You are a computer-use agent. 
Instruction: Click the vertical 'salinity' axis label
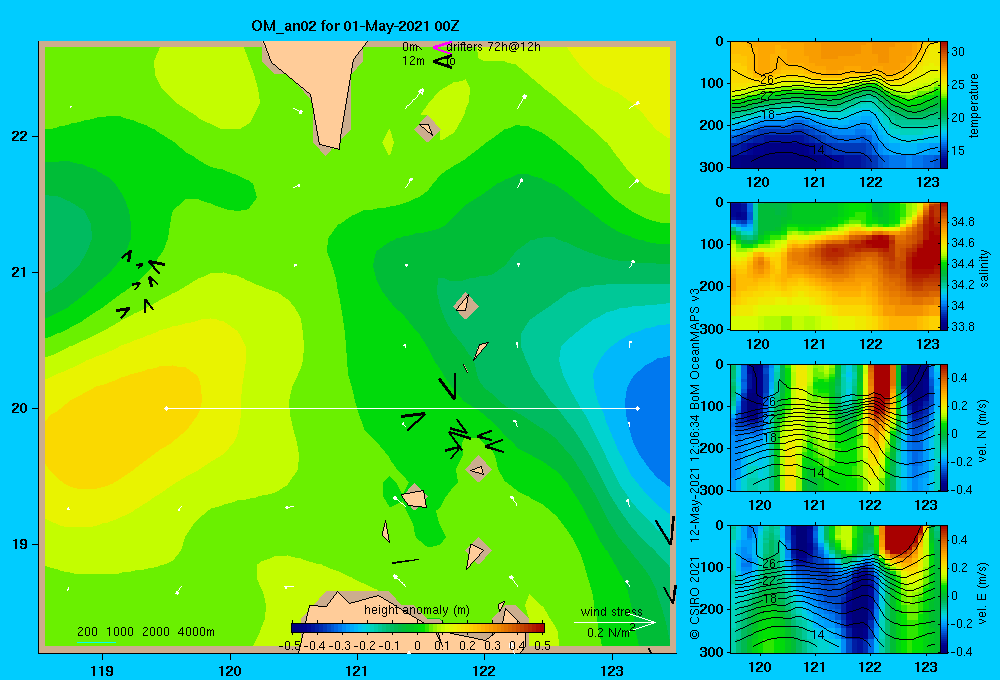pyautogui.click(x=983, y=268)
